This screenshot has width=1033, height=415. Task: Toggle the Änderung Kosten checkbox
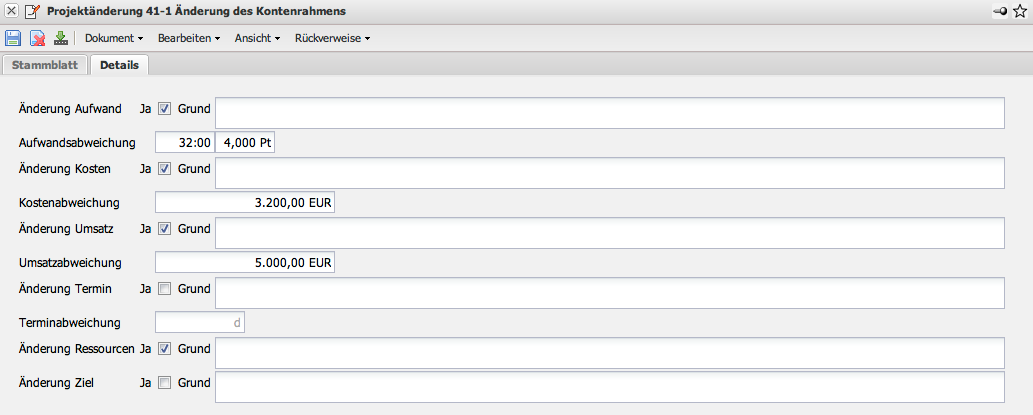pyautogui.click(x=165, y=169)
